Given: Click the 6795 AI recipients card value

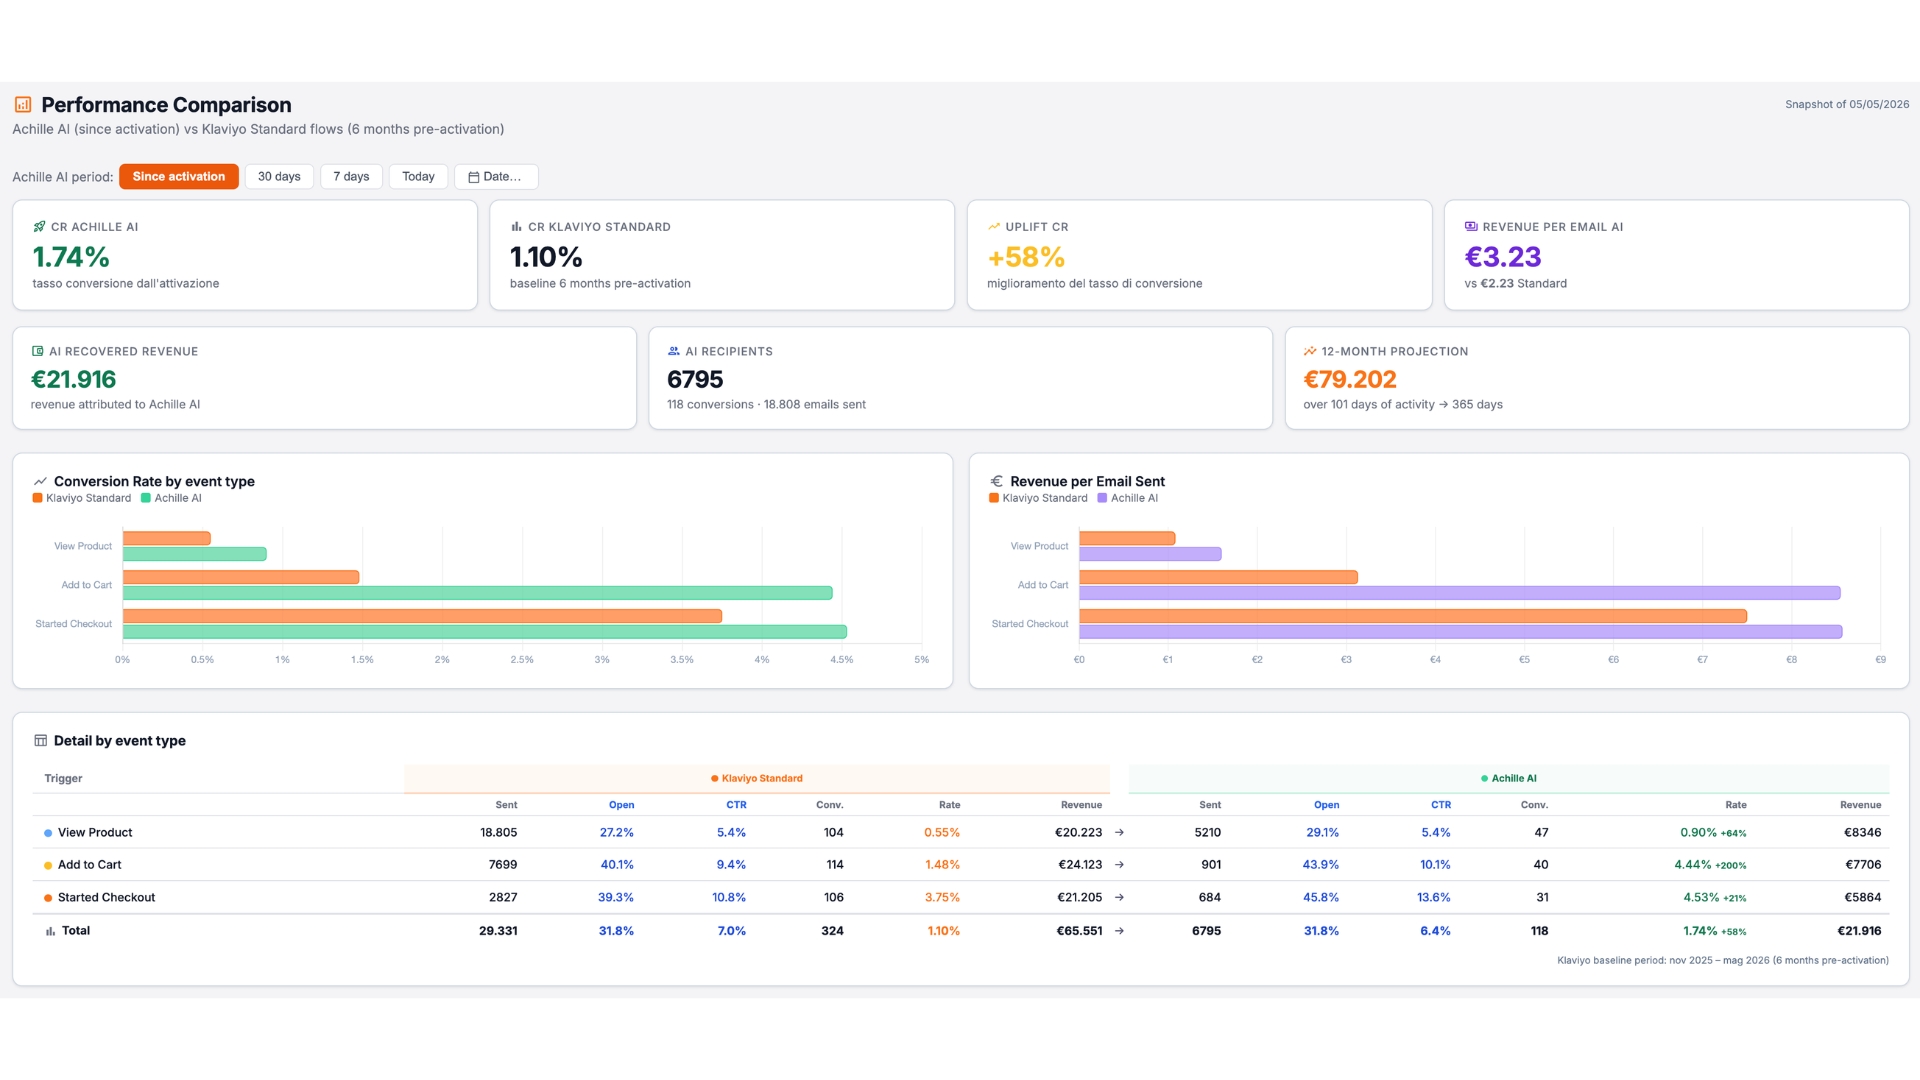Looking at the screenshot, I should point(695,380).
